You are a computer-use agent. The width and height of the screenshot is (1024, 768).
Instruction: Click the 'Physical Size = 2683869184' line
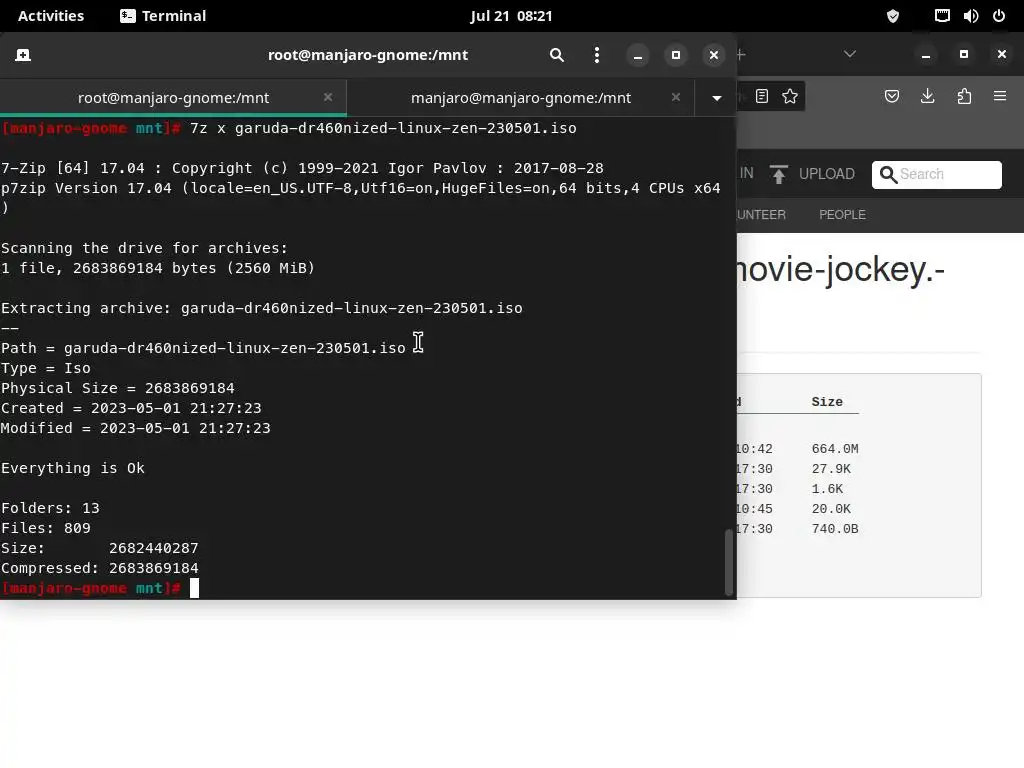tap(118, 389)
